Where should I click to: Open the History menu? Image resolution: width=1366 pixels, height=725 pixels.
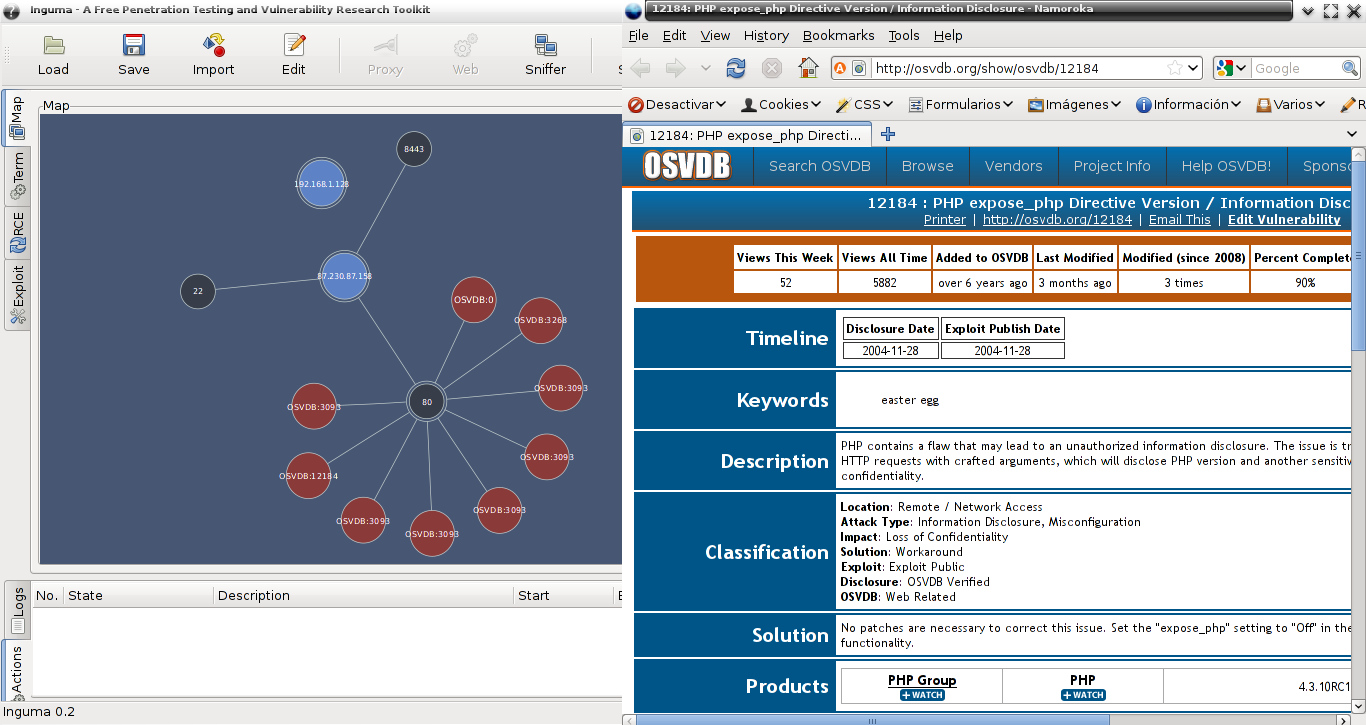(766, 35)
